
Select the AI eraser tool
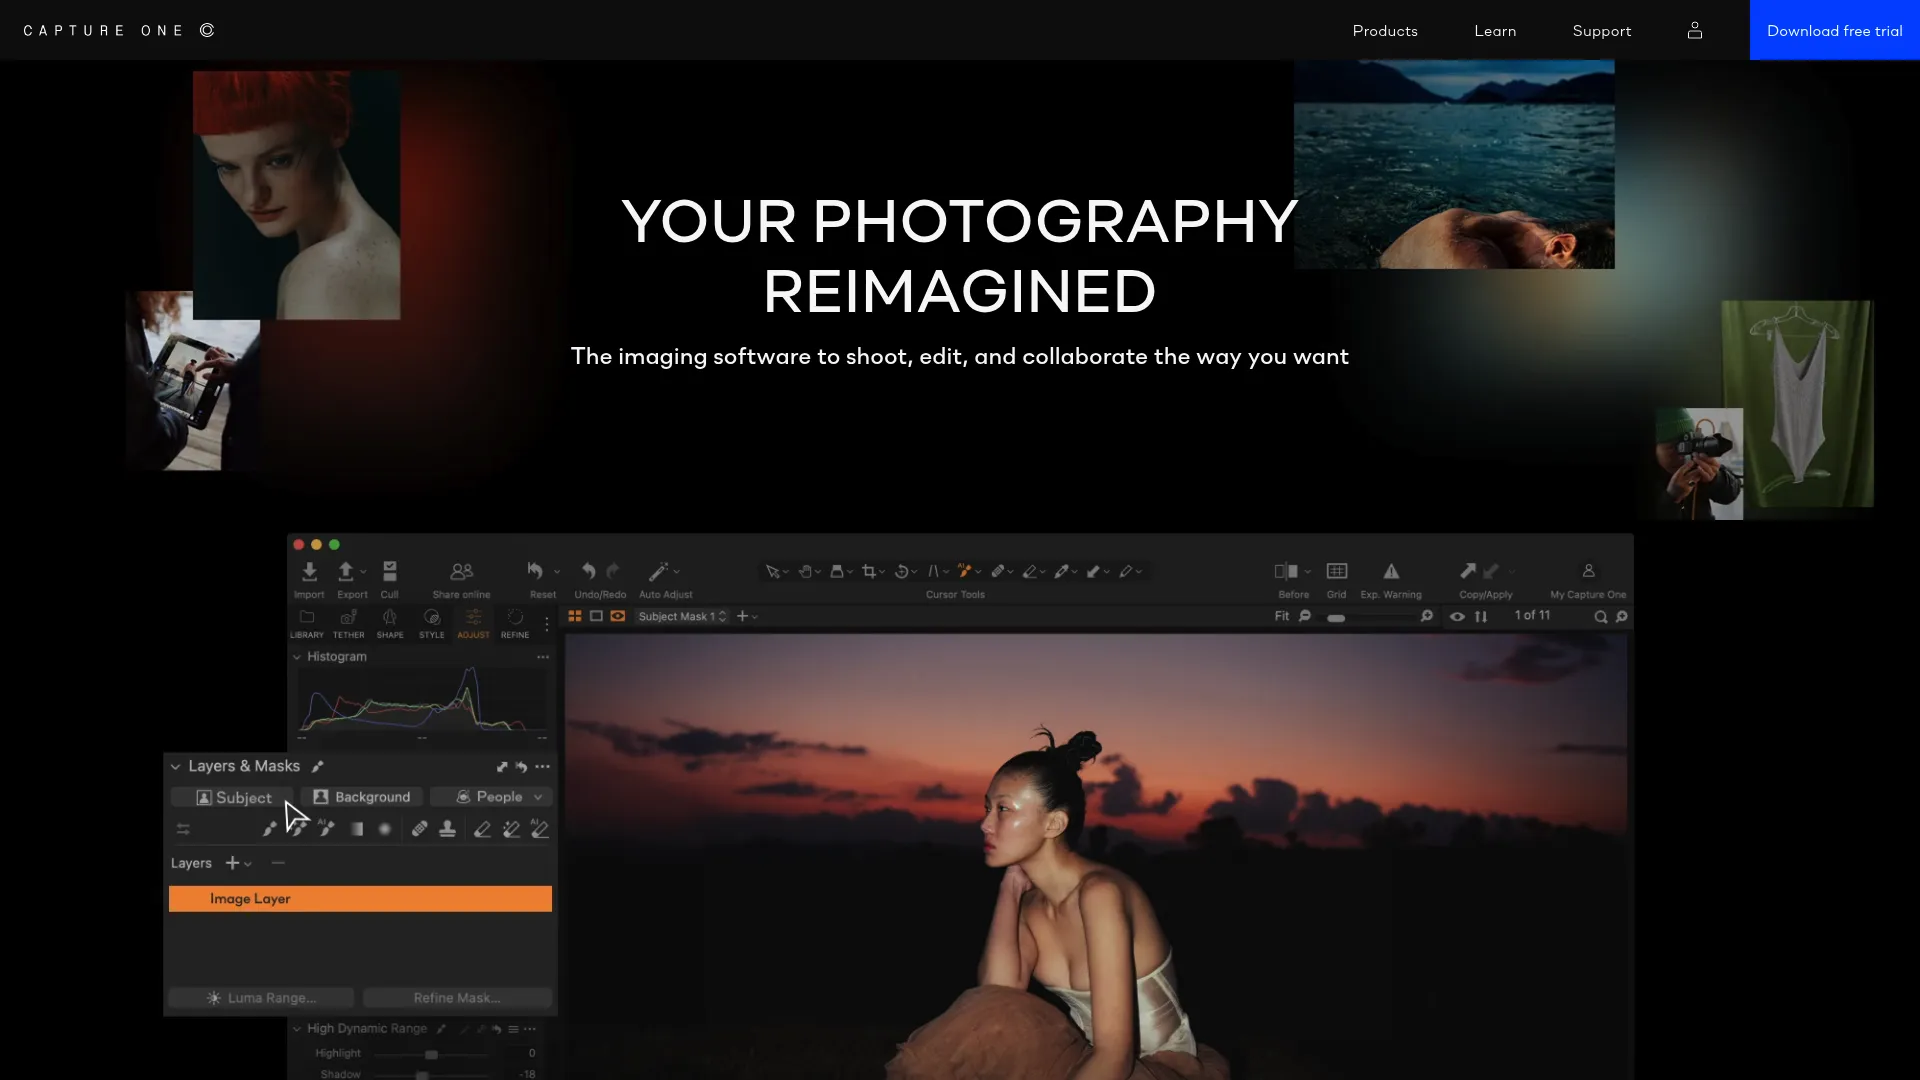[x=540, y=828]
